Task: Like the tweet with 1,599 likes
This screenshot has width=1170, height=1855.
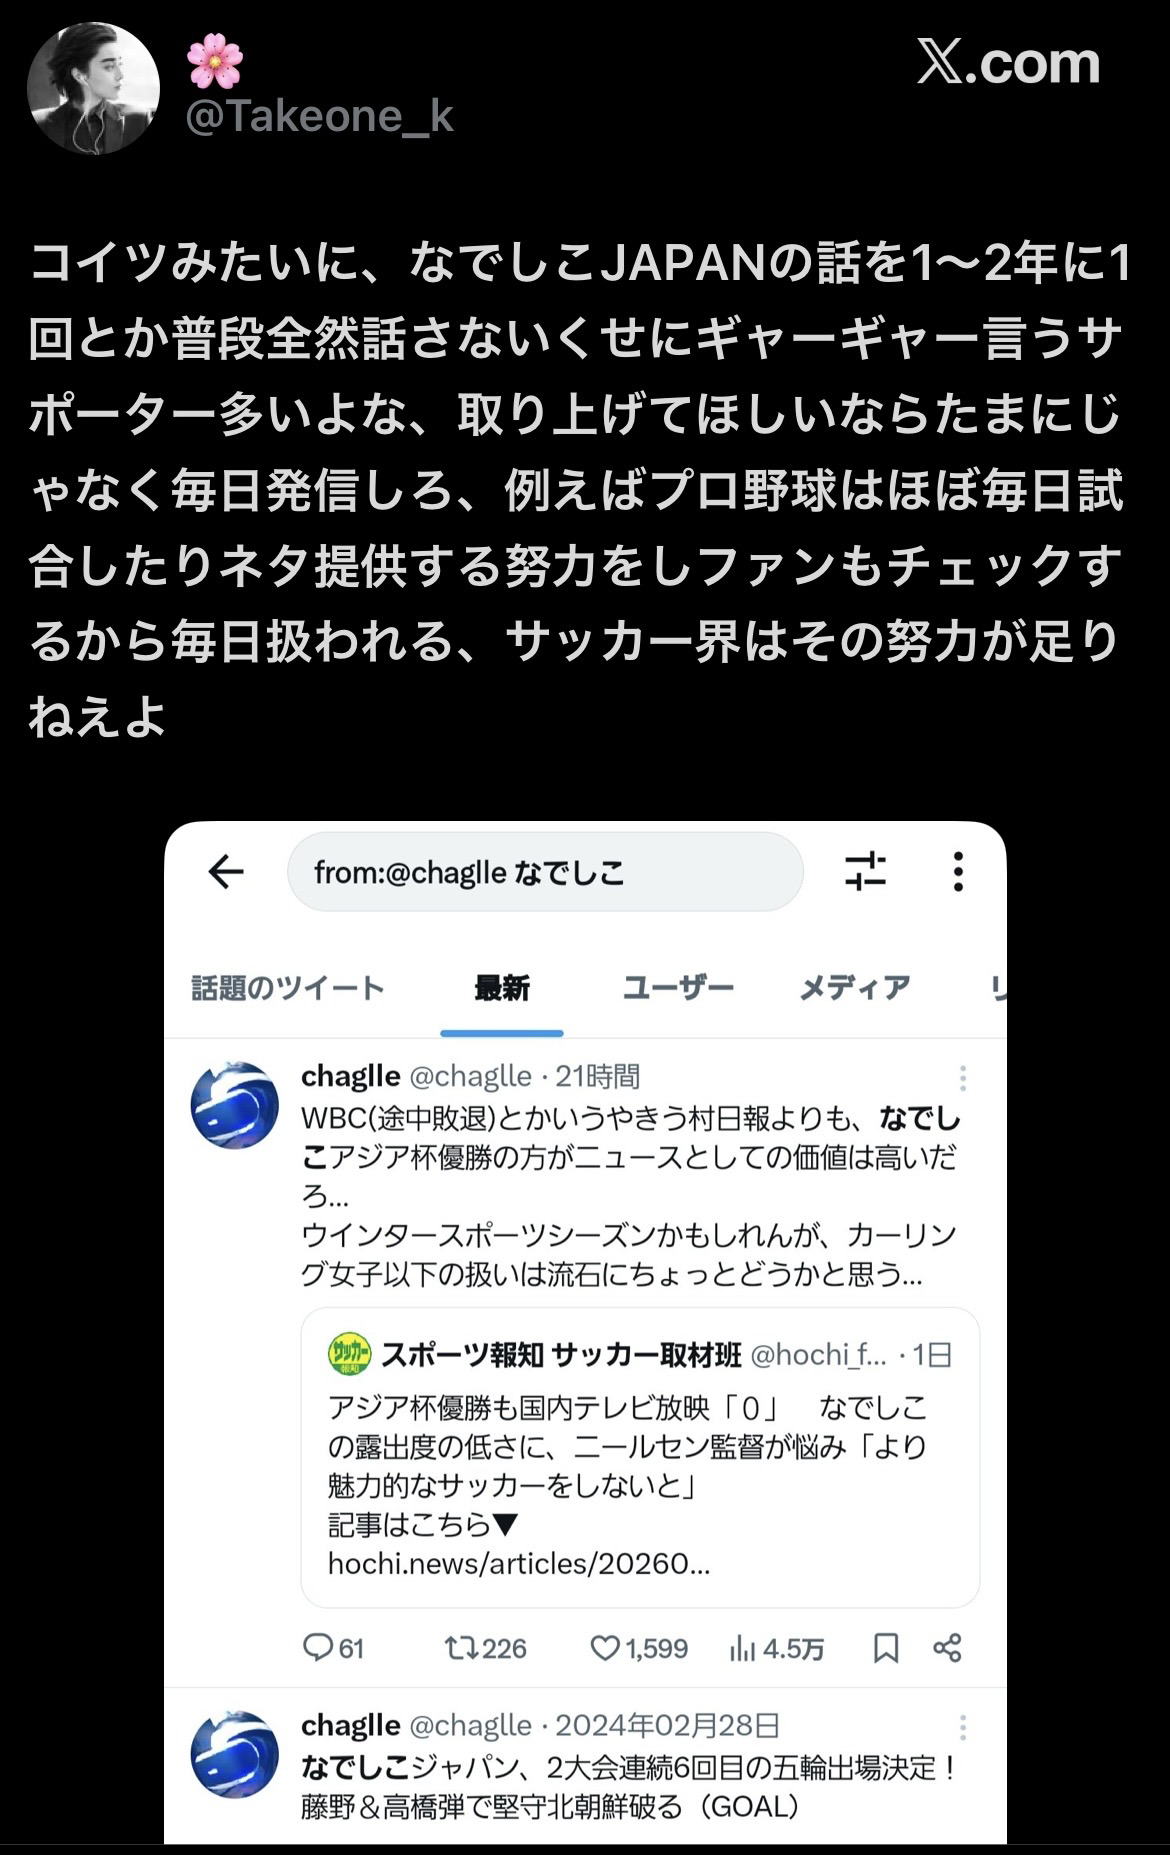Action: pyautogui.click(x=639, y=1647)
